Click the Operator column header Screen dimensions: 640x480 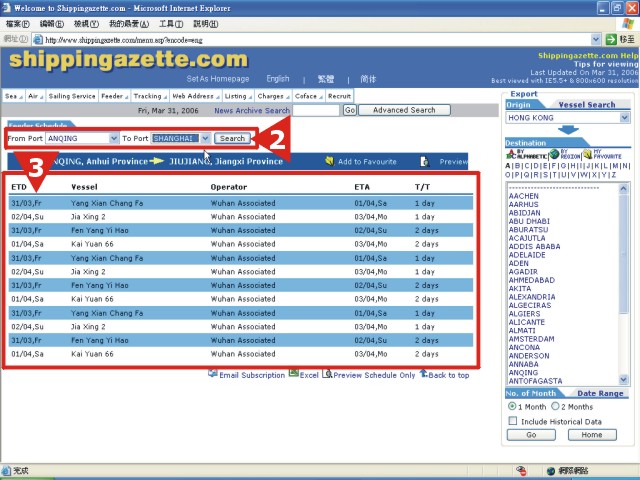[229, 187]
